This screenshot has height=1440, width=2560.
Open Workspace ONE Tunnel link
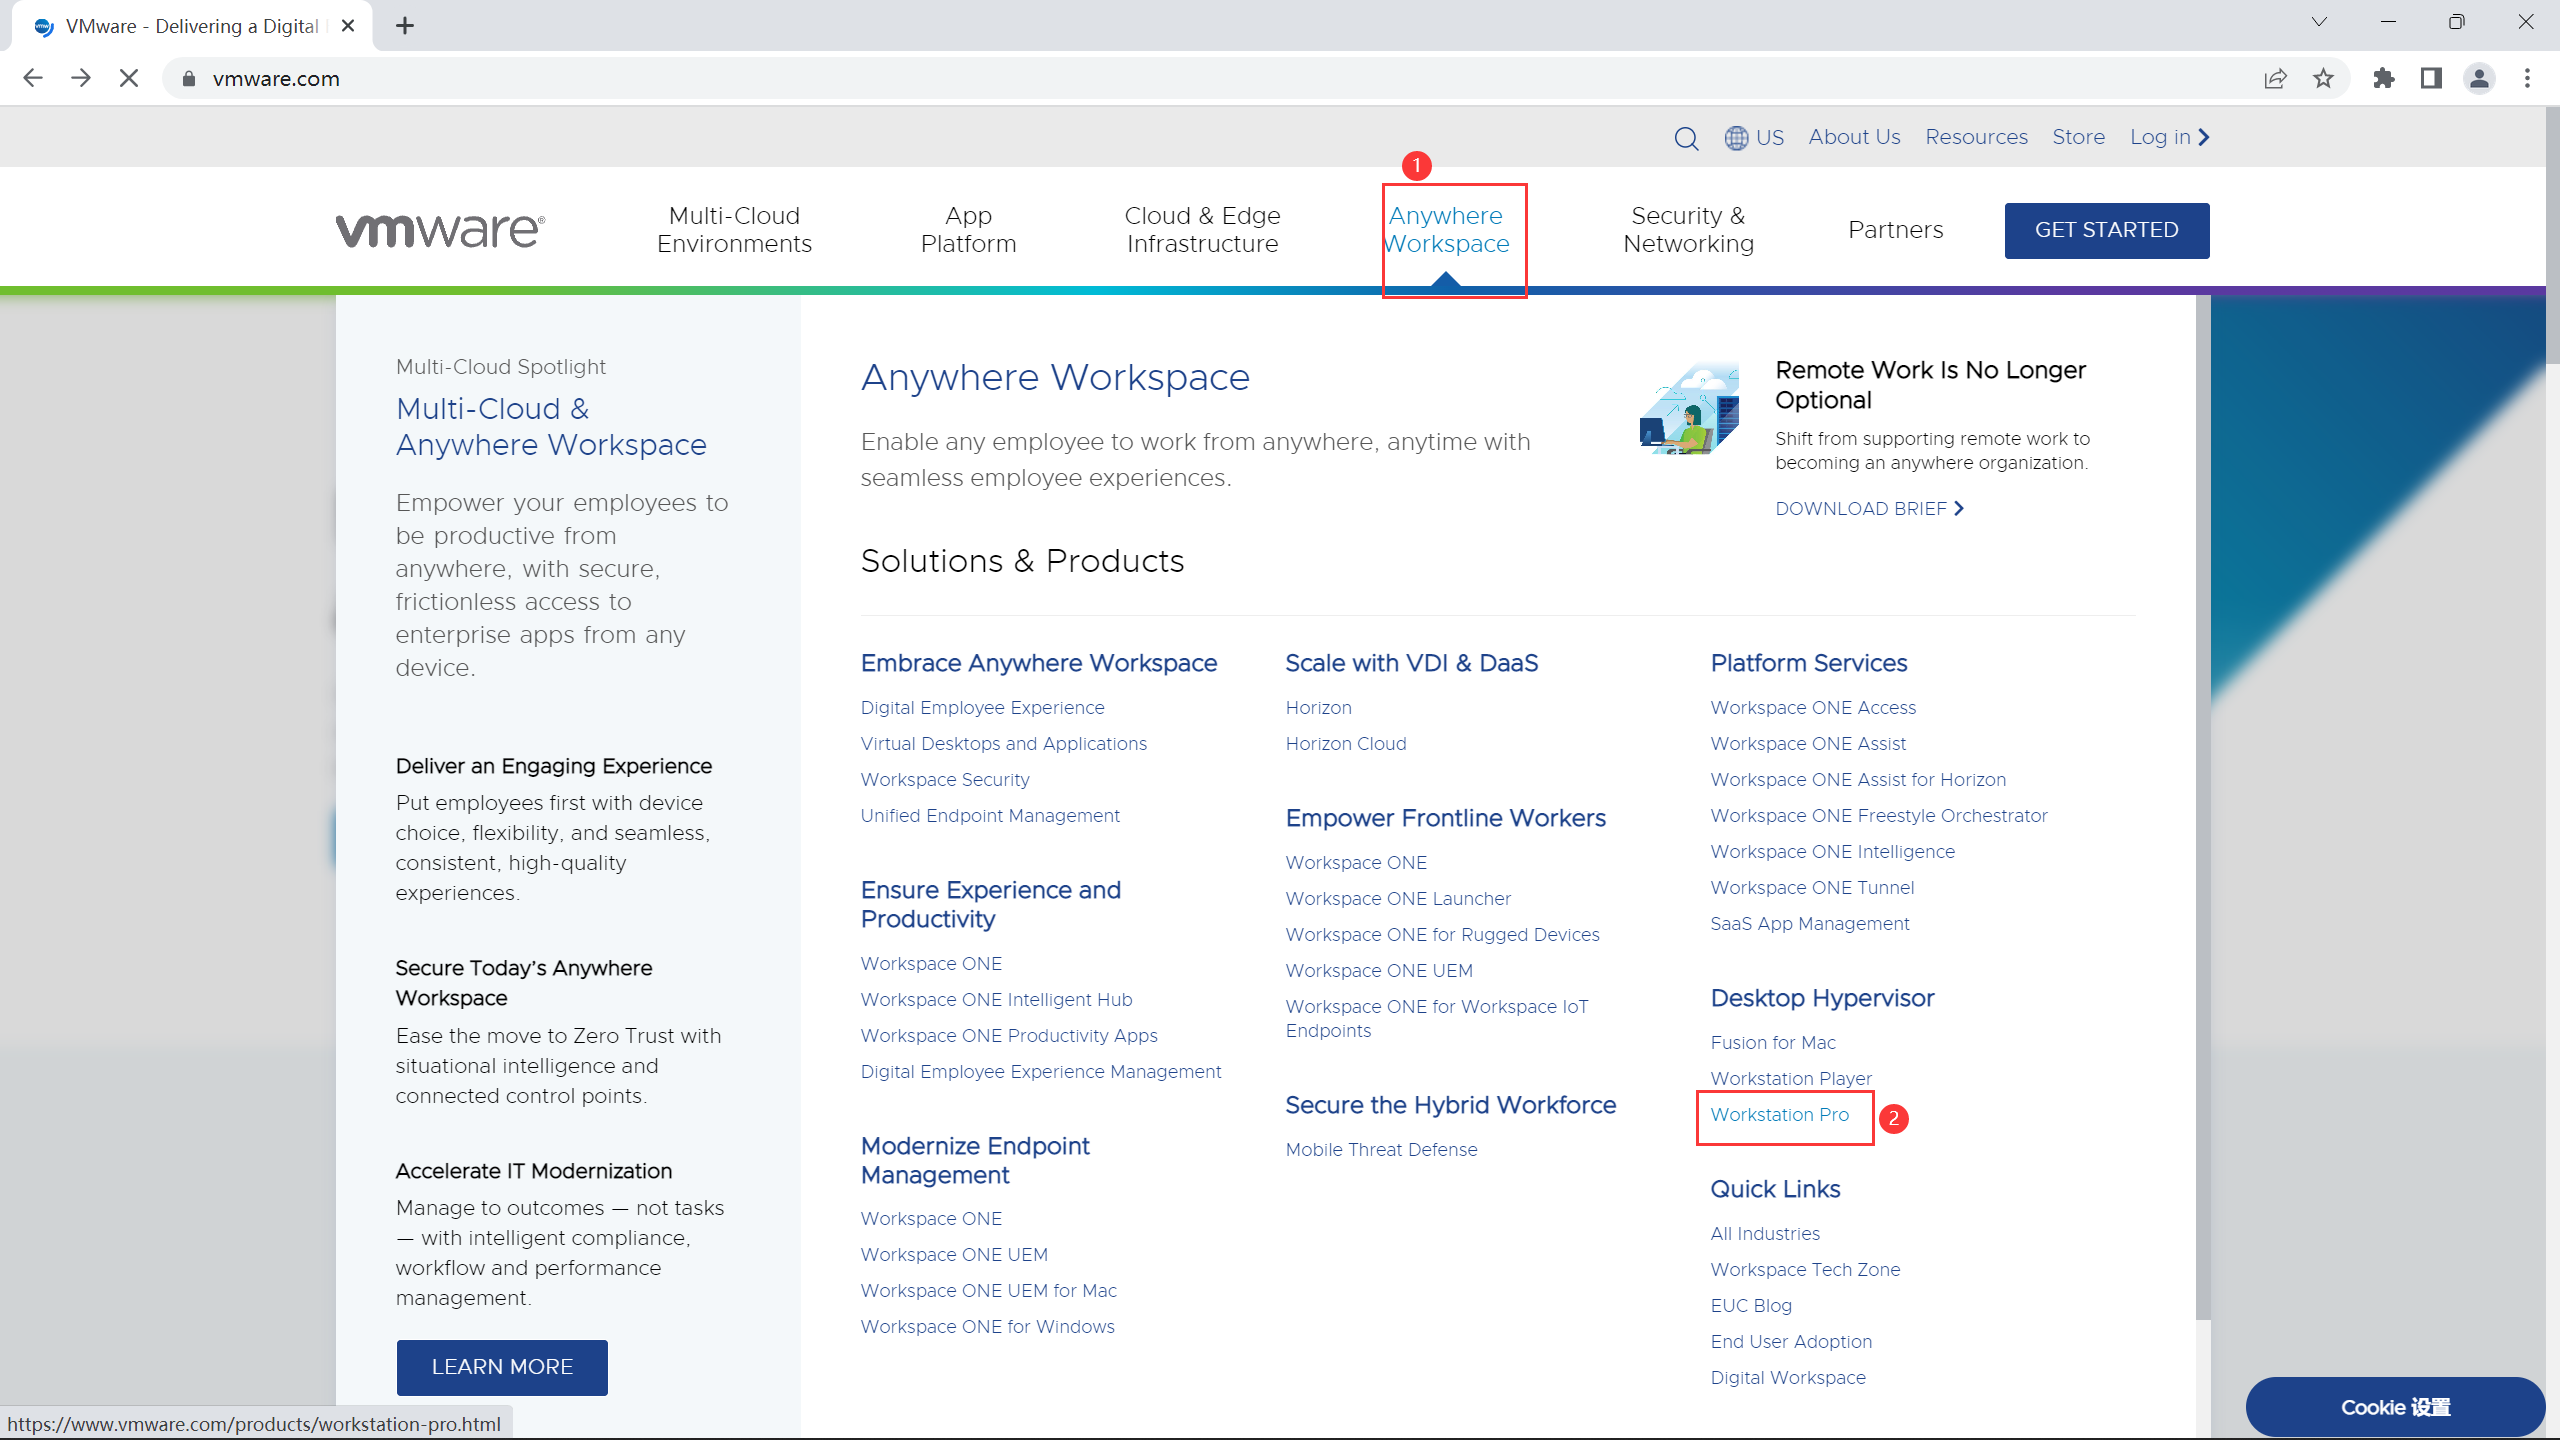click(1812, 888)
